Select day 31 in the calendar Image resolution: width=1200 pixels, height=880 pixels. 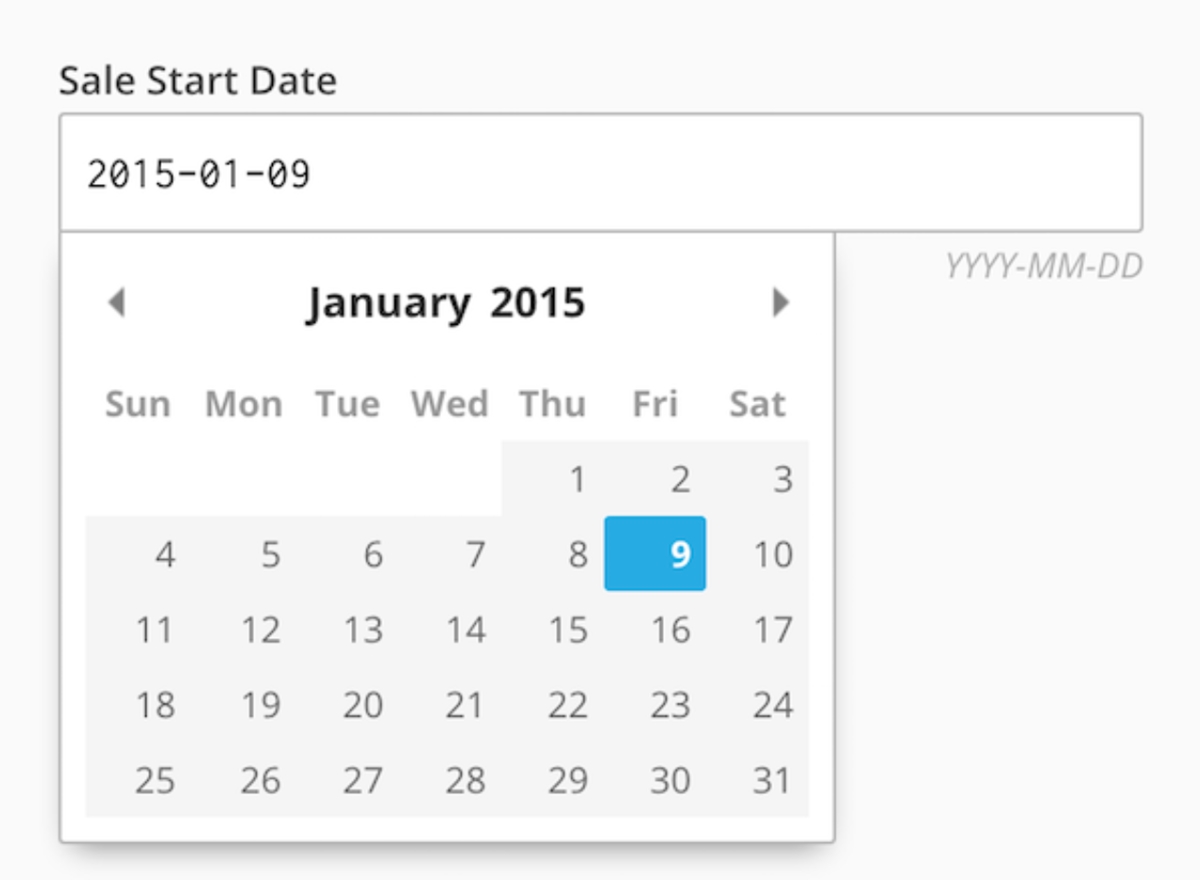coord(757,779)
